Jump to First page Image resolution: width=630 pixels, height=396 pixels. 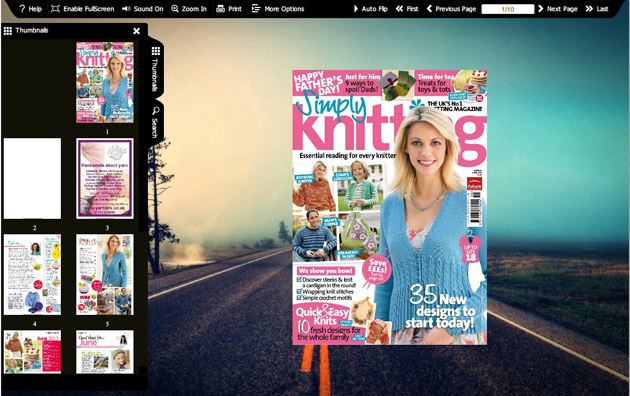[407, 8]
